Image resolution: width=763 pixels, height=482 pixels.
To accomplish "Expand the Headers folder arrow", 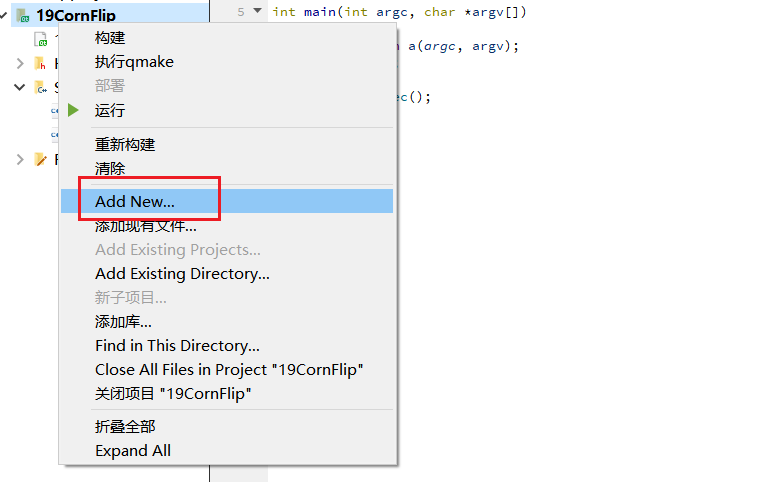I will click(x=20, y=63).
